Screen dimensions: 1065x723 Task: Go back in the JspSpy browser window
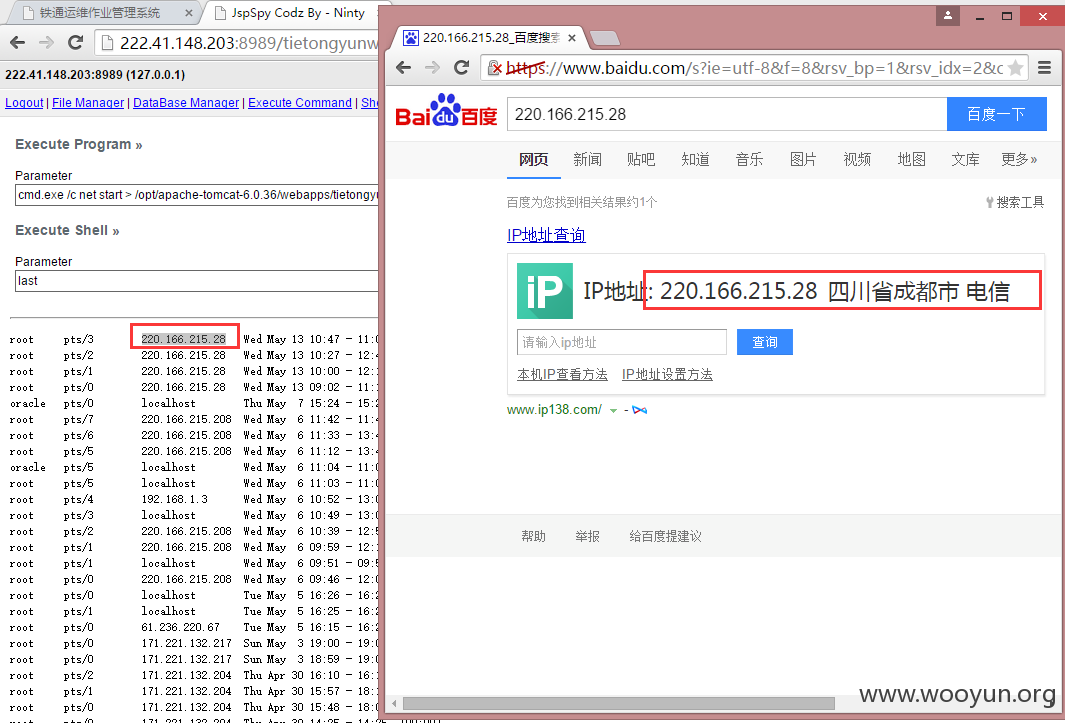pos(17,43)
